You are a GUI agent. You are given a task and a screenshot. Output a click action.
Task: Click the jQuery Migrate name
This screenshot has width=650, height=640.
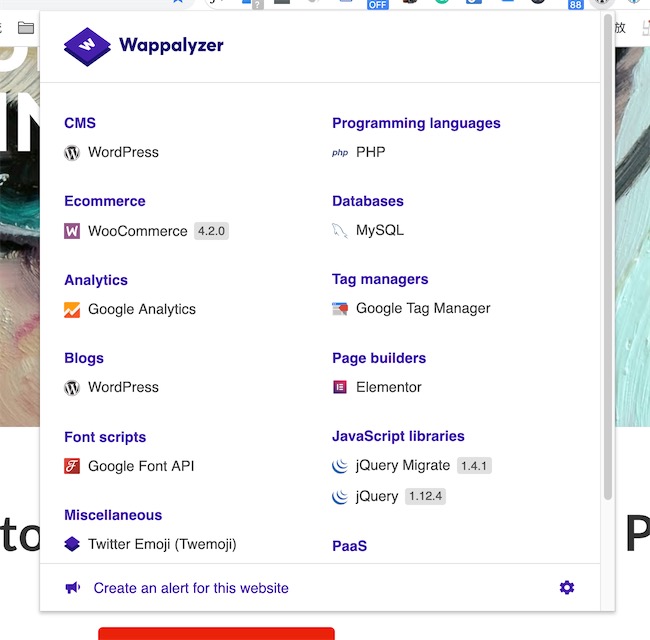click(403, 465)
